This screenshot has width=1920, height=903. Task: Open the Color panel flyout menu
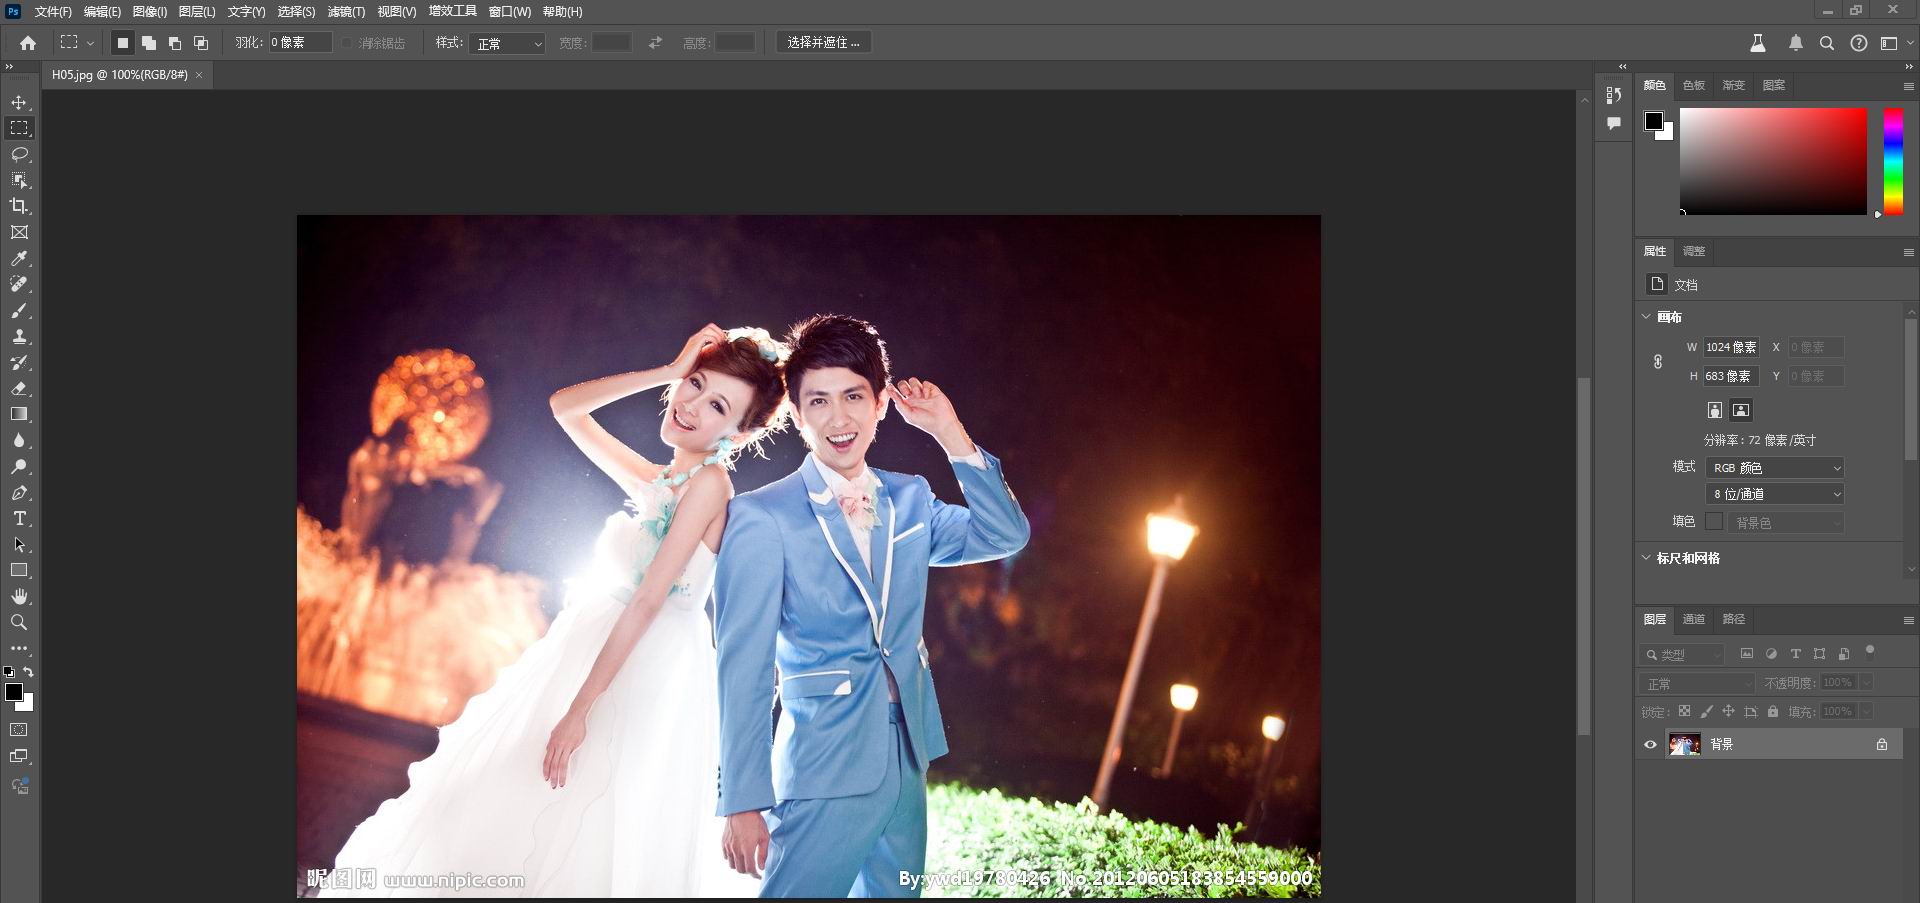click(1908, 86)
